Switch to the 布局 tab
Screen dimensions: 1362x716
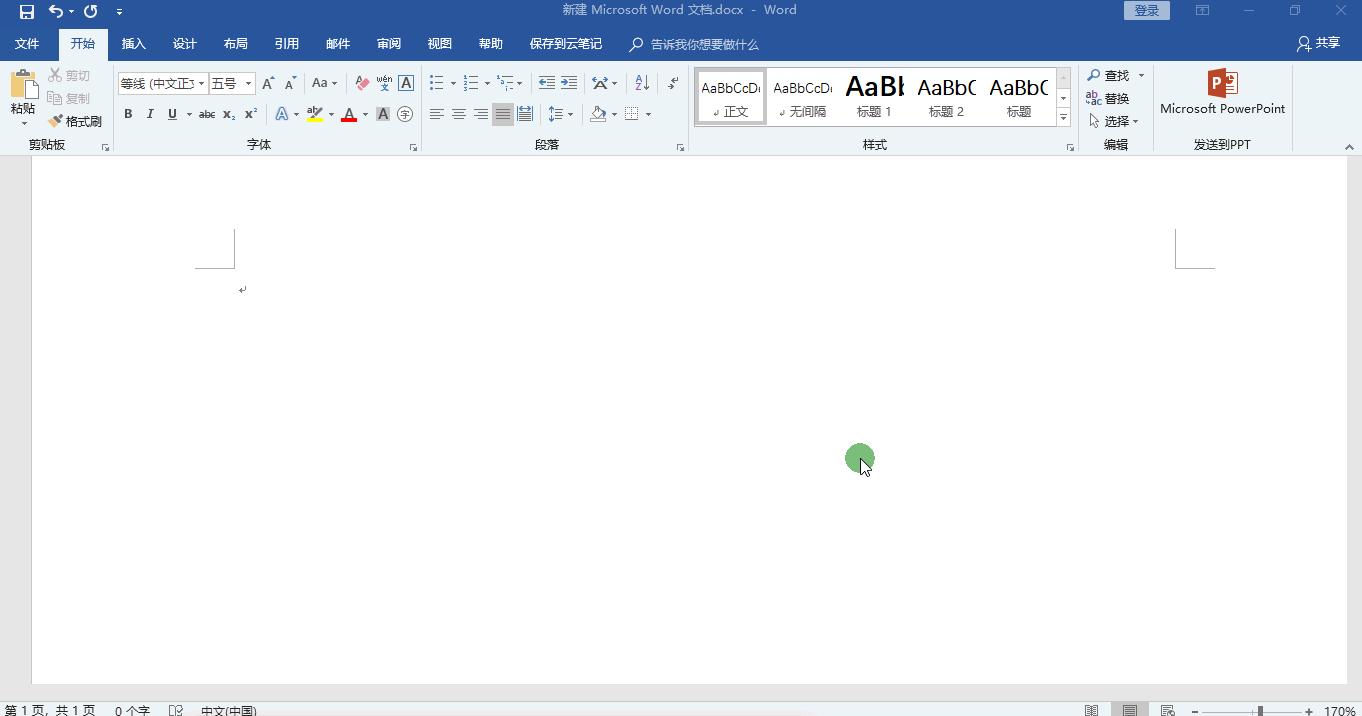coord(236,44)
